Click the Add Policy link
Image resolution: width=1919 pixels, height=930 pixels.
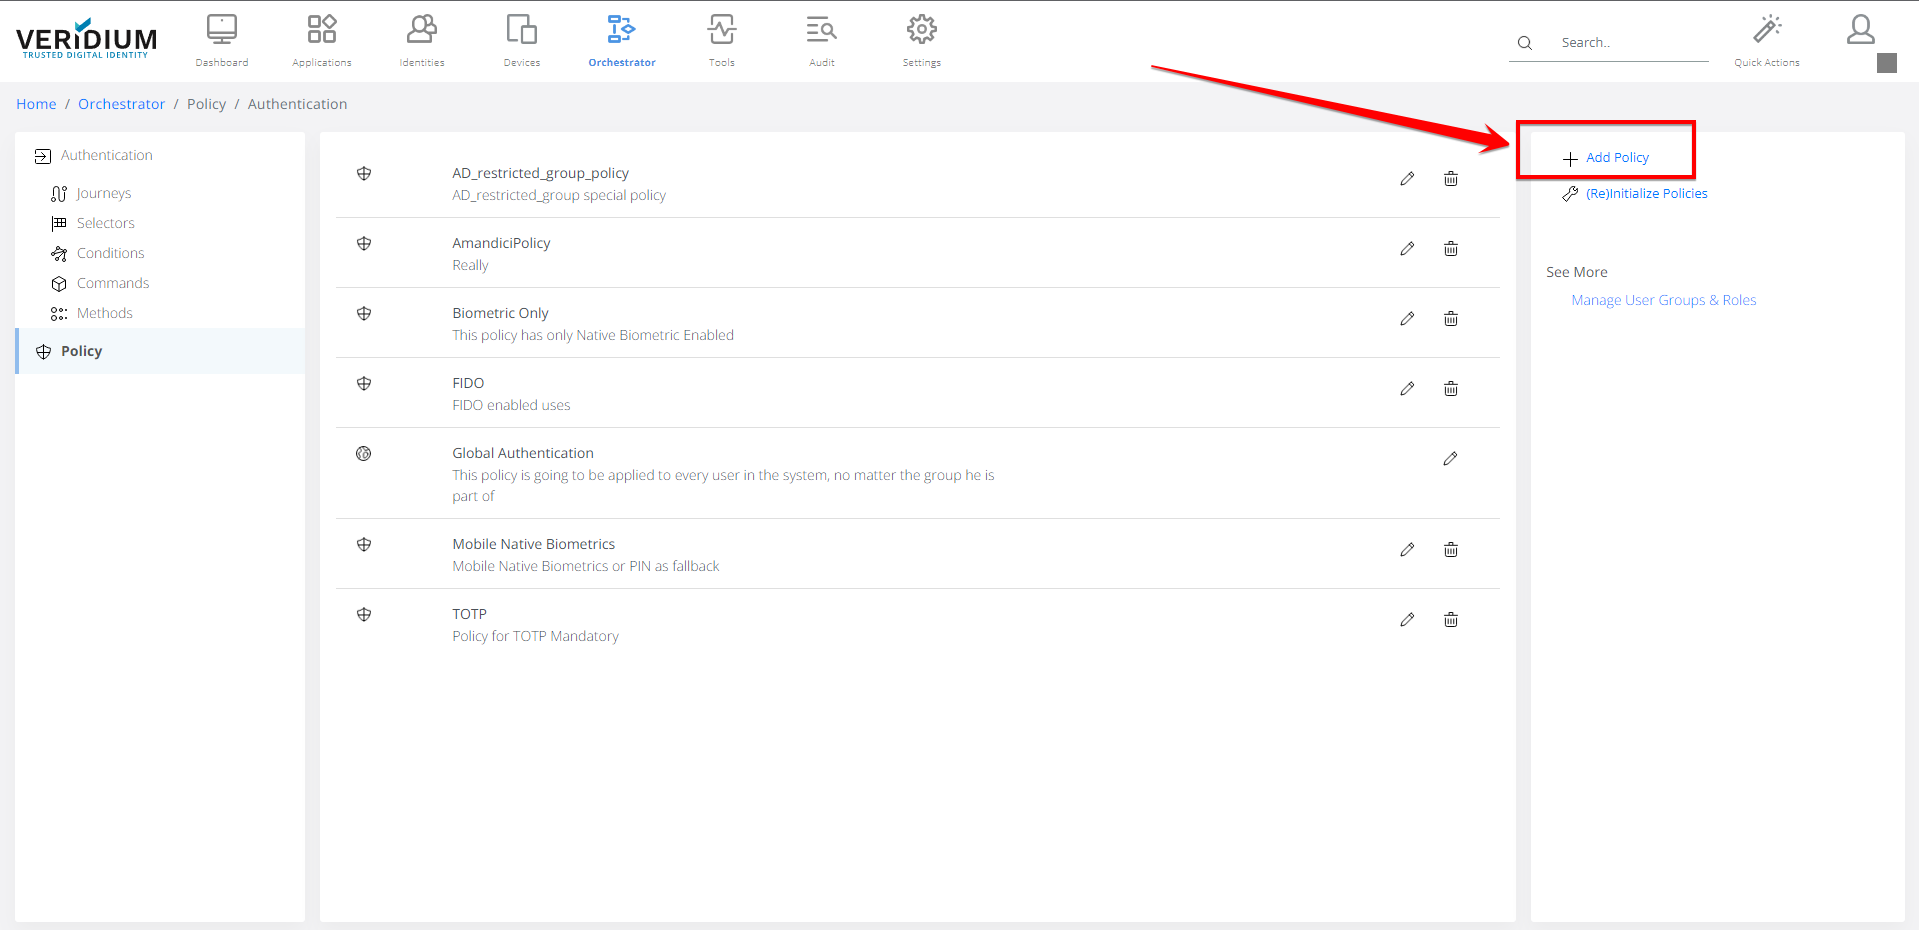click(x=1616, y=158)
